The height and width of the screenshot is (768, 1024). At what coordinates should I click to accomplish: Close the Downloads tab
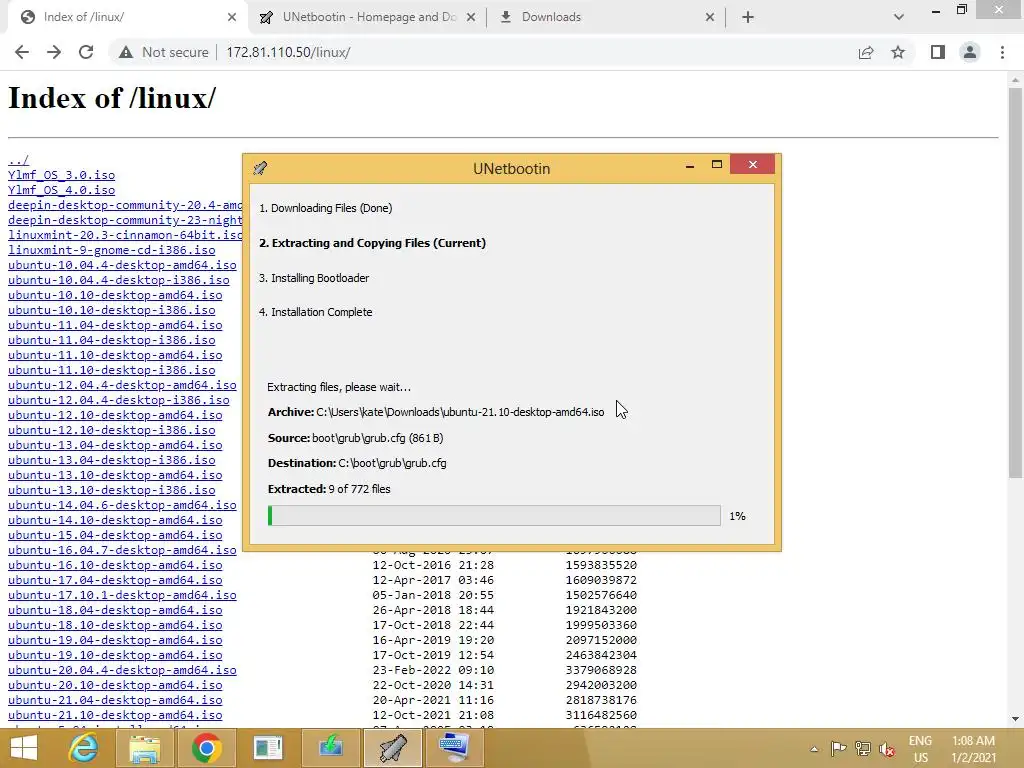[710, 17]
